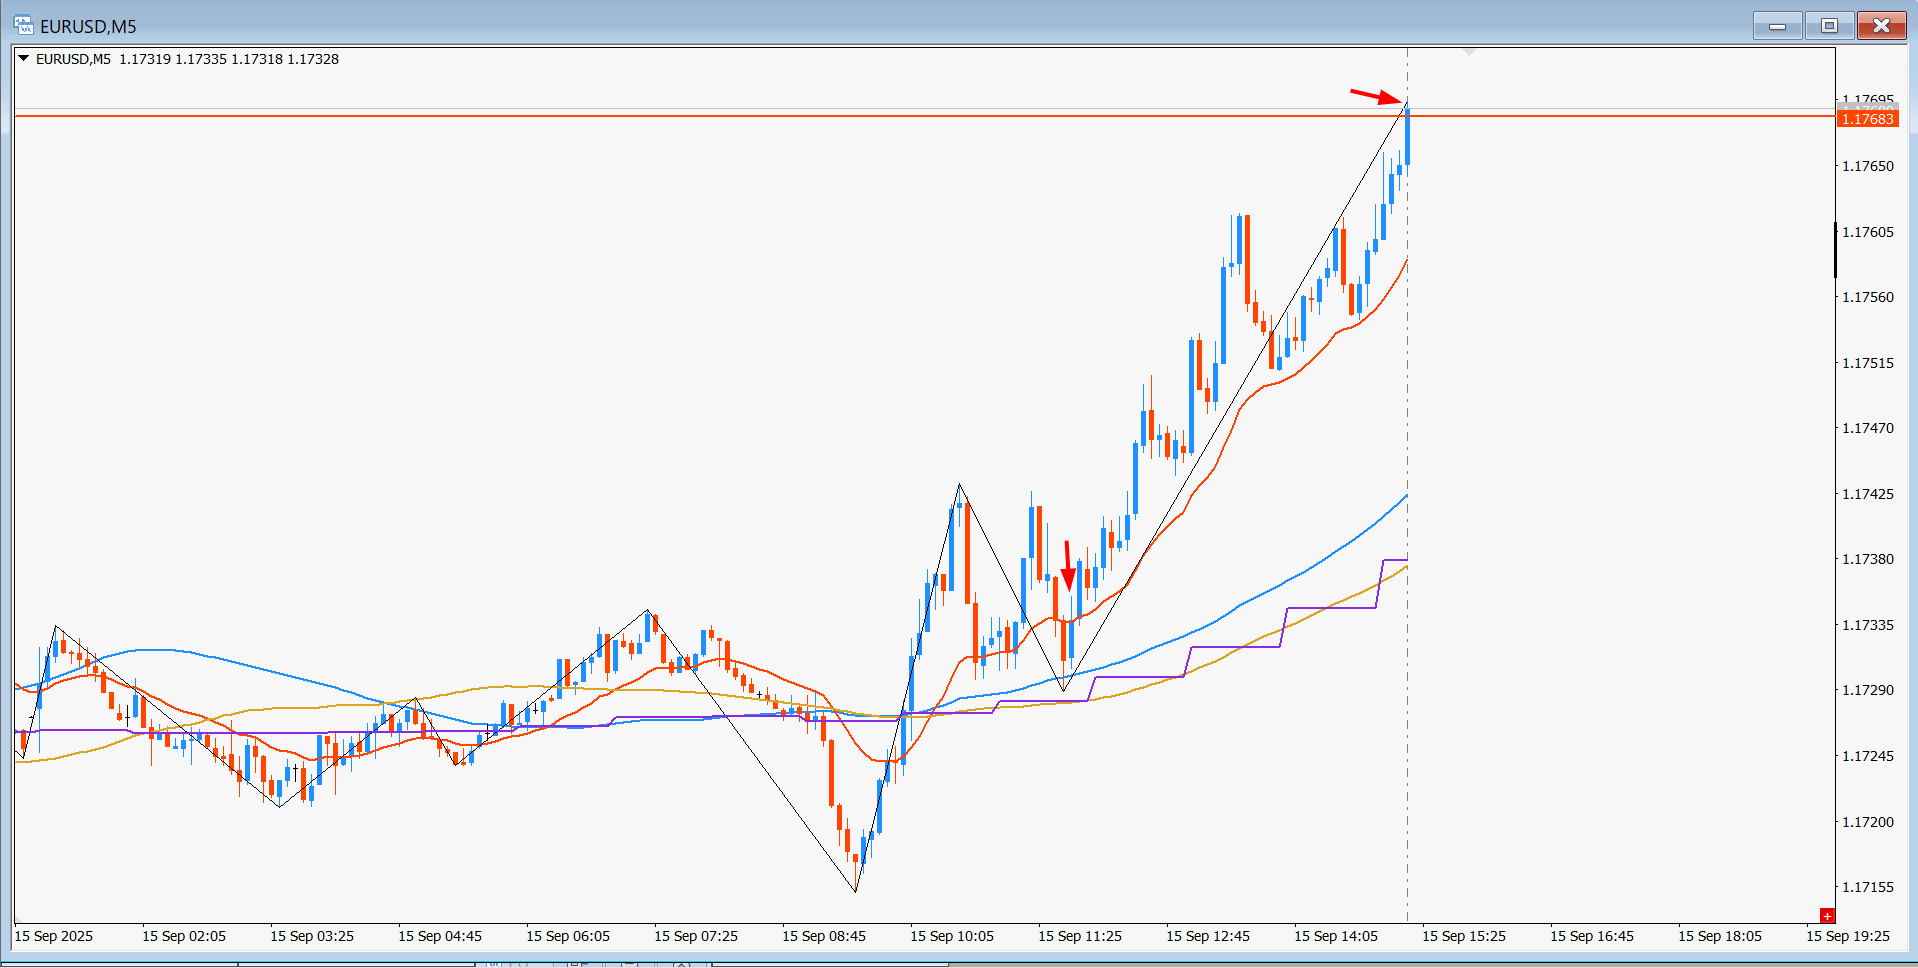
Task: Click the 1.17650 price scale label
Action: (x=1868, y=166)
